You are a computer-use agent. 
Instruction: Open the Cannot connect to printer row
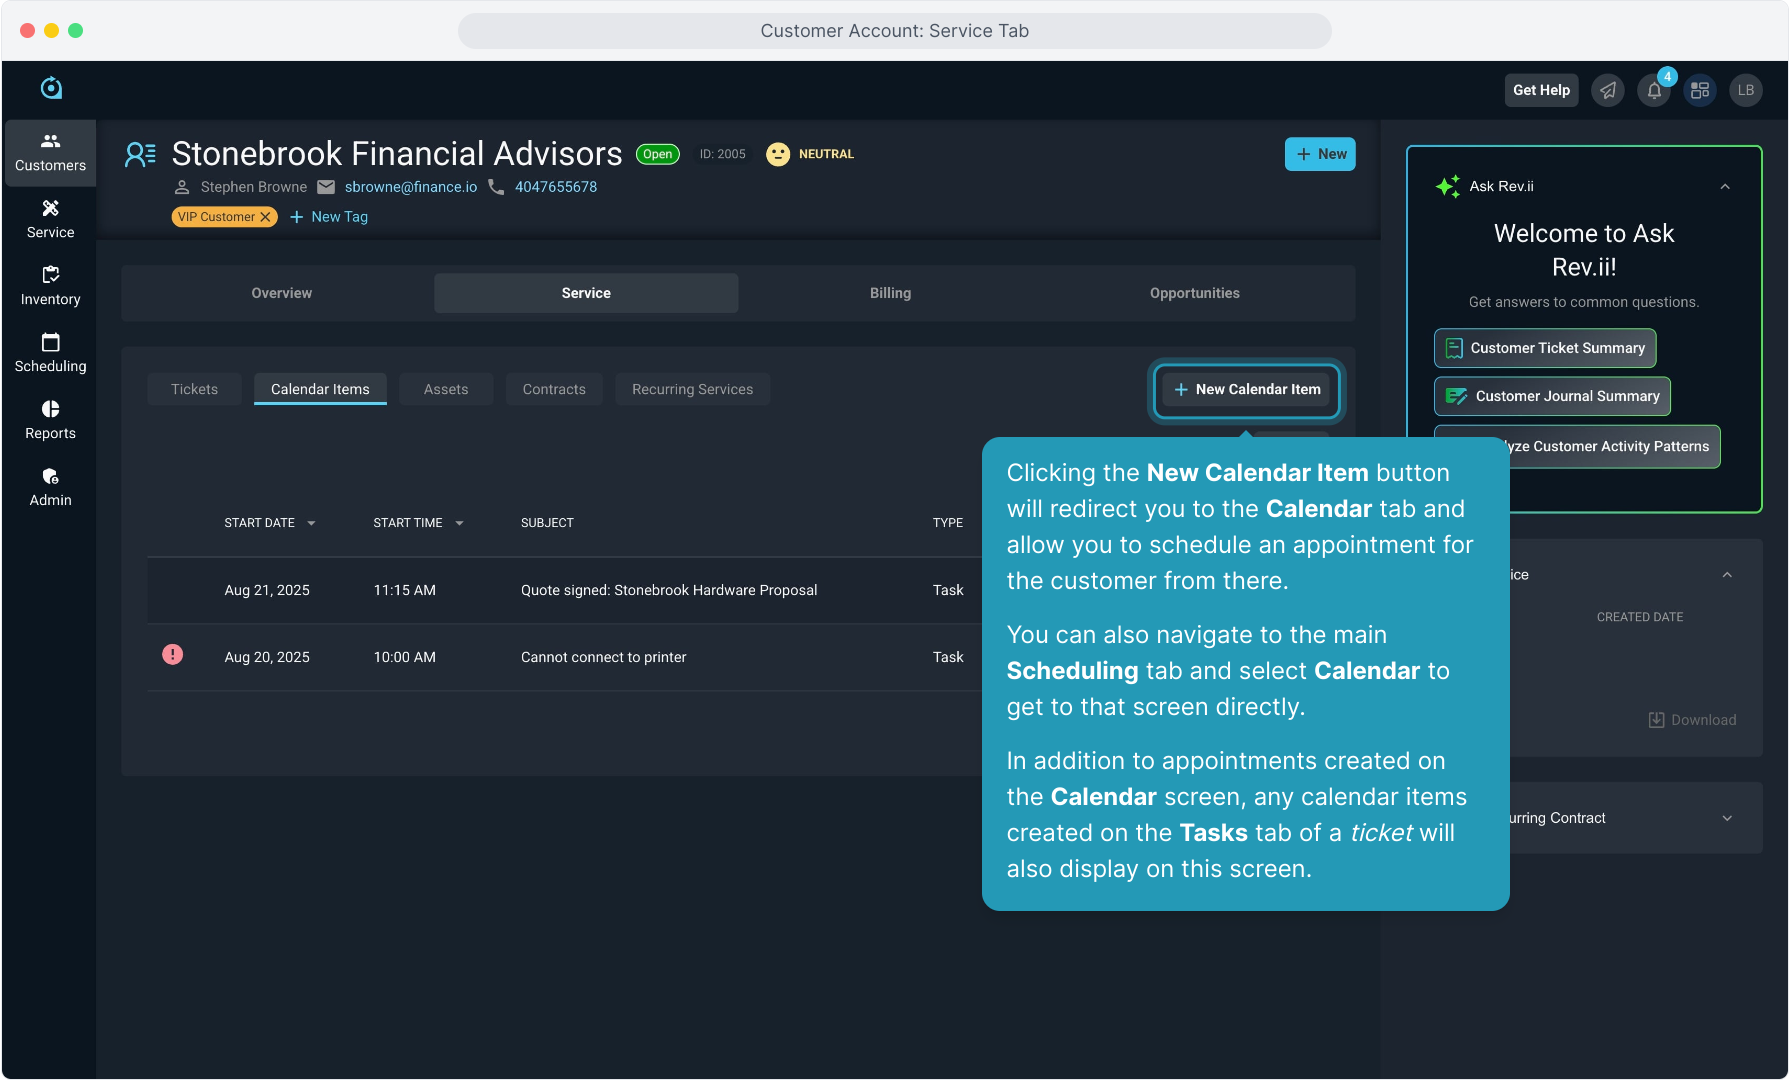(603, 657)
